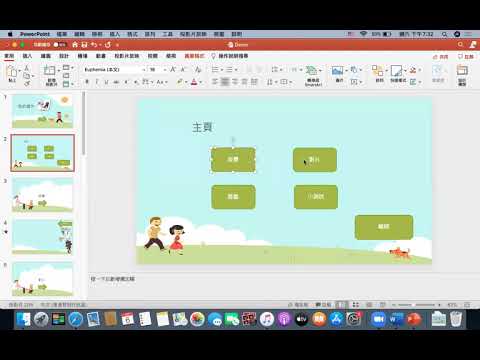Click the text highlight color swatch
This screenshot has height=360, width=480.
pyautogui.click(x=180, y=82)
